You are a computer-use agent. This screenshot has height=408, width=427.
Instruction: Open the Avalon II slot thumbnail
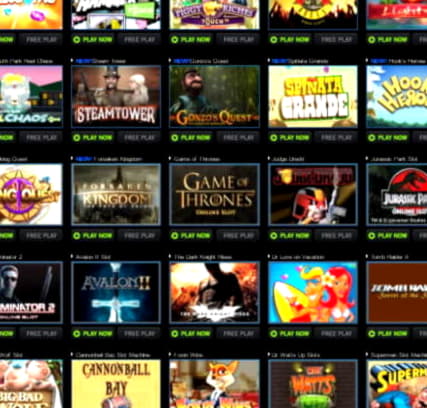(116, 292)
